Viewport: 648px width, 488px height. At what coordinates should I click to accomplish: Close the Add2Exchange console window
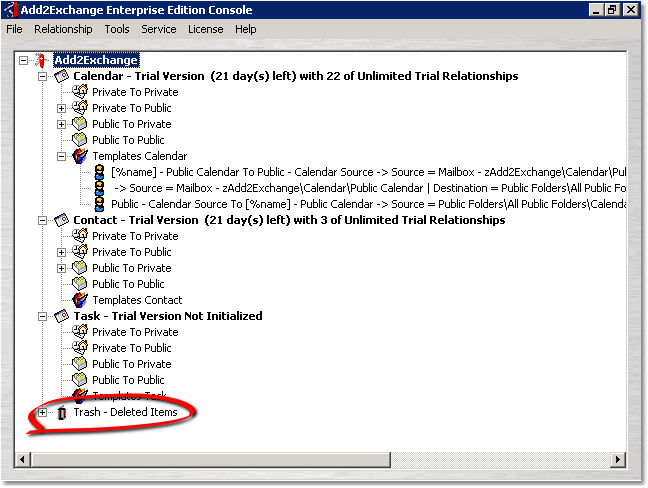(631, 10)
